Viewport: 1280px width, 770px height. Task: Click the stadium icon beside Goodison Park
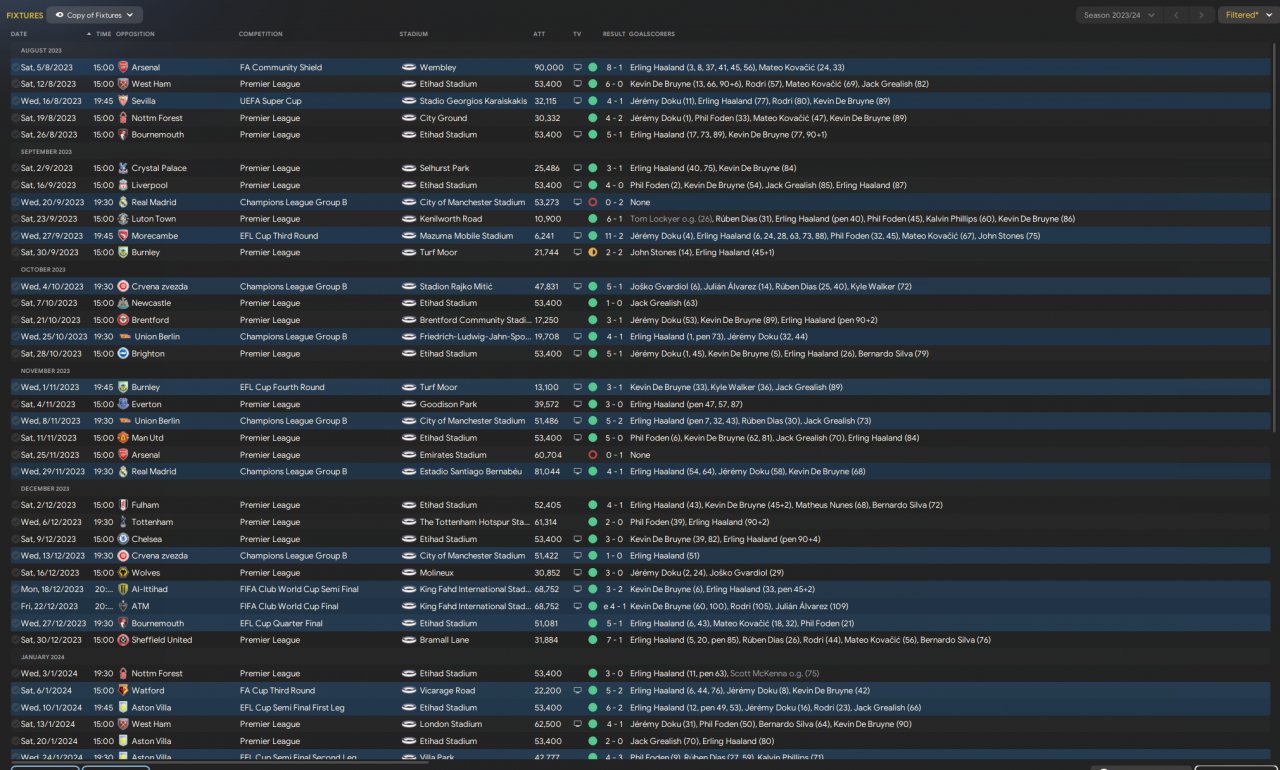tap(408, 404)
